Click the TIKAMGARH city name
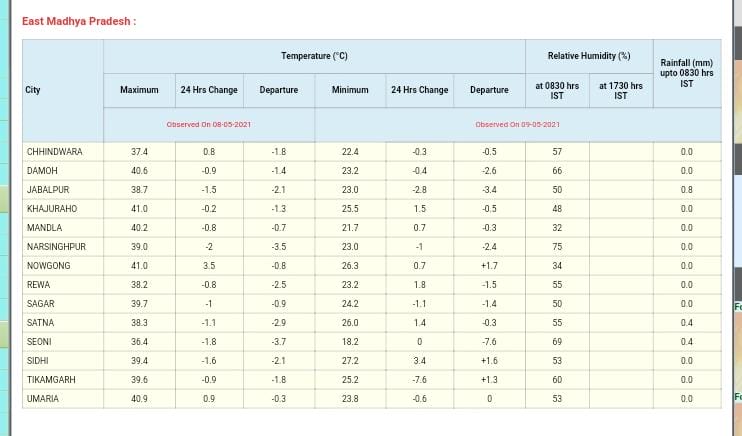The width and height of the screenshot is (742, 436). 51,380
